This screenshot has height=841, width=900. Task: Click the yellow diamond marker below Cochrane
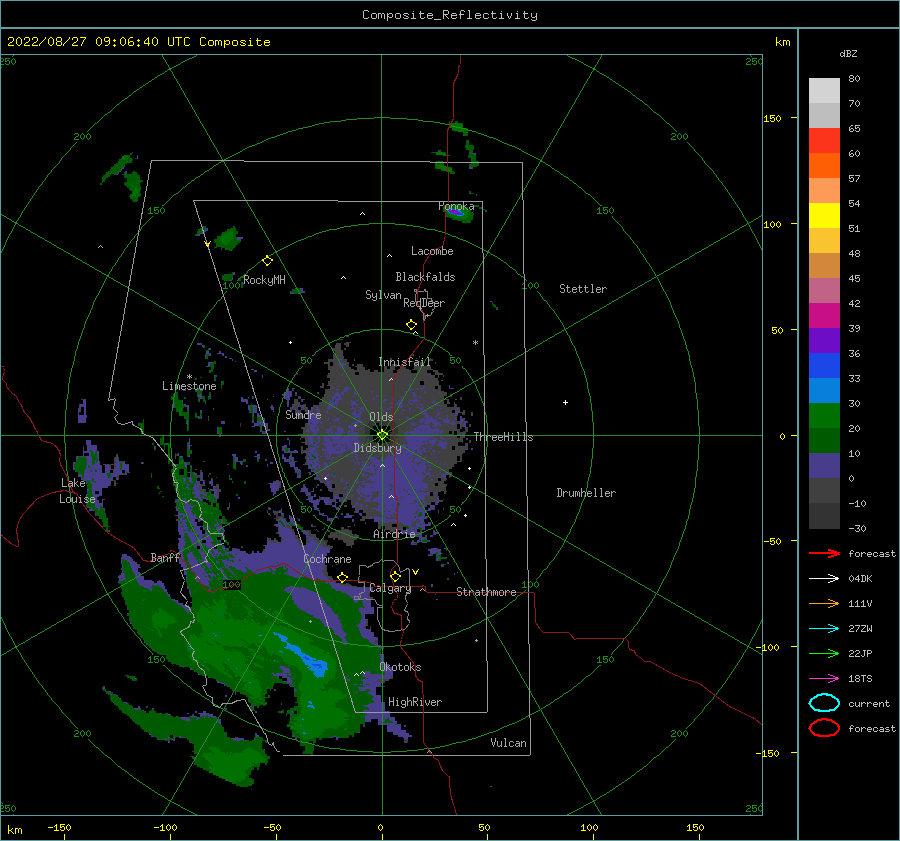point(343,577)
